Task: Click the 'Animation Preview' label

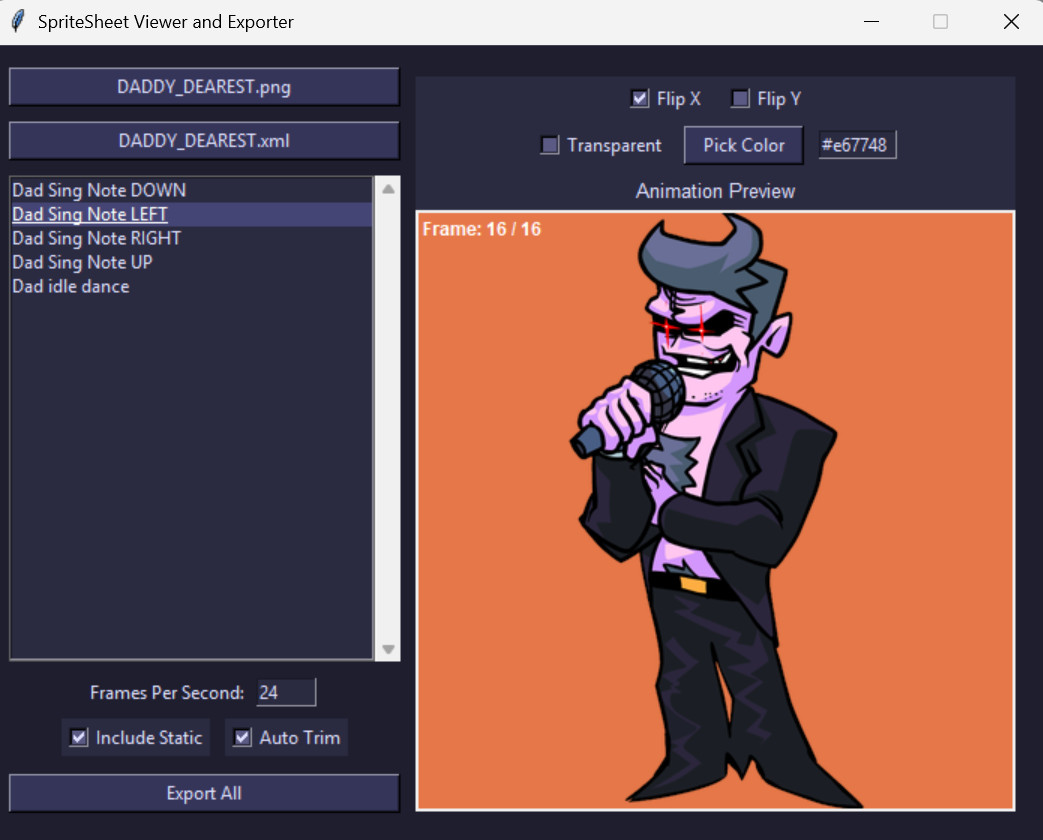Action: (715, 191)
